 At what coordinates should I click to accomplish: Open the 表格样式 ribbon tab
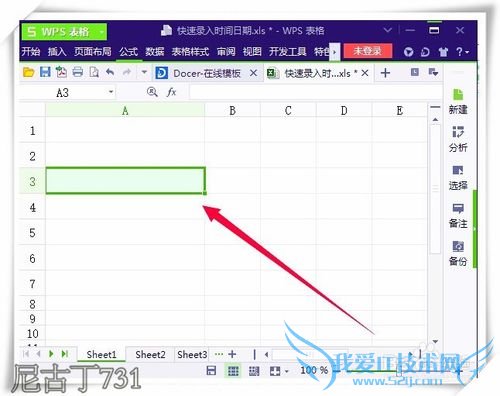[x=190, y=51]
